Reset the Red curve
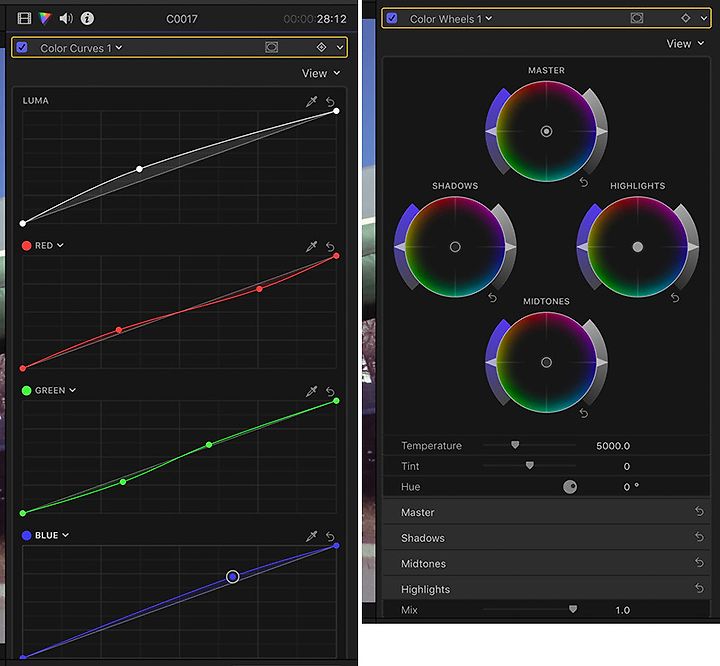The width and height of the screenshot is (720, 666). coord(330,247)
